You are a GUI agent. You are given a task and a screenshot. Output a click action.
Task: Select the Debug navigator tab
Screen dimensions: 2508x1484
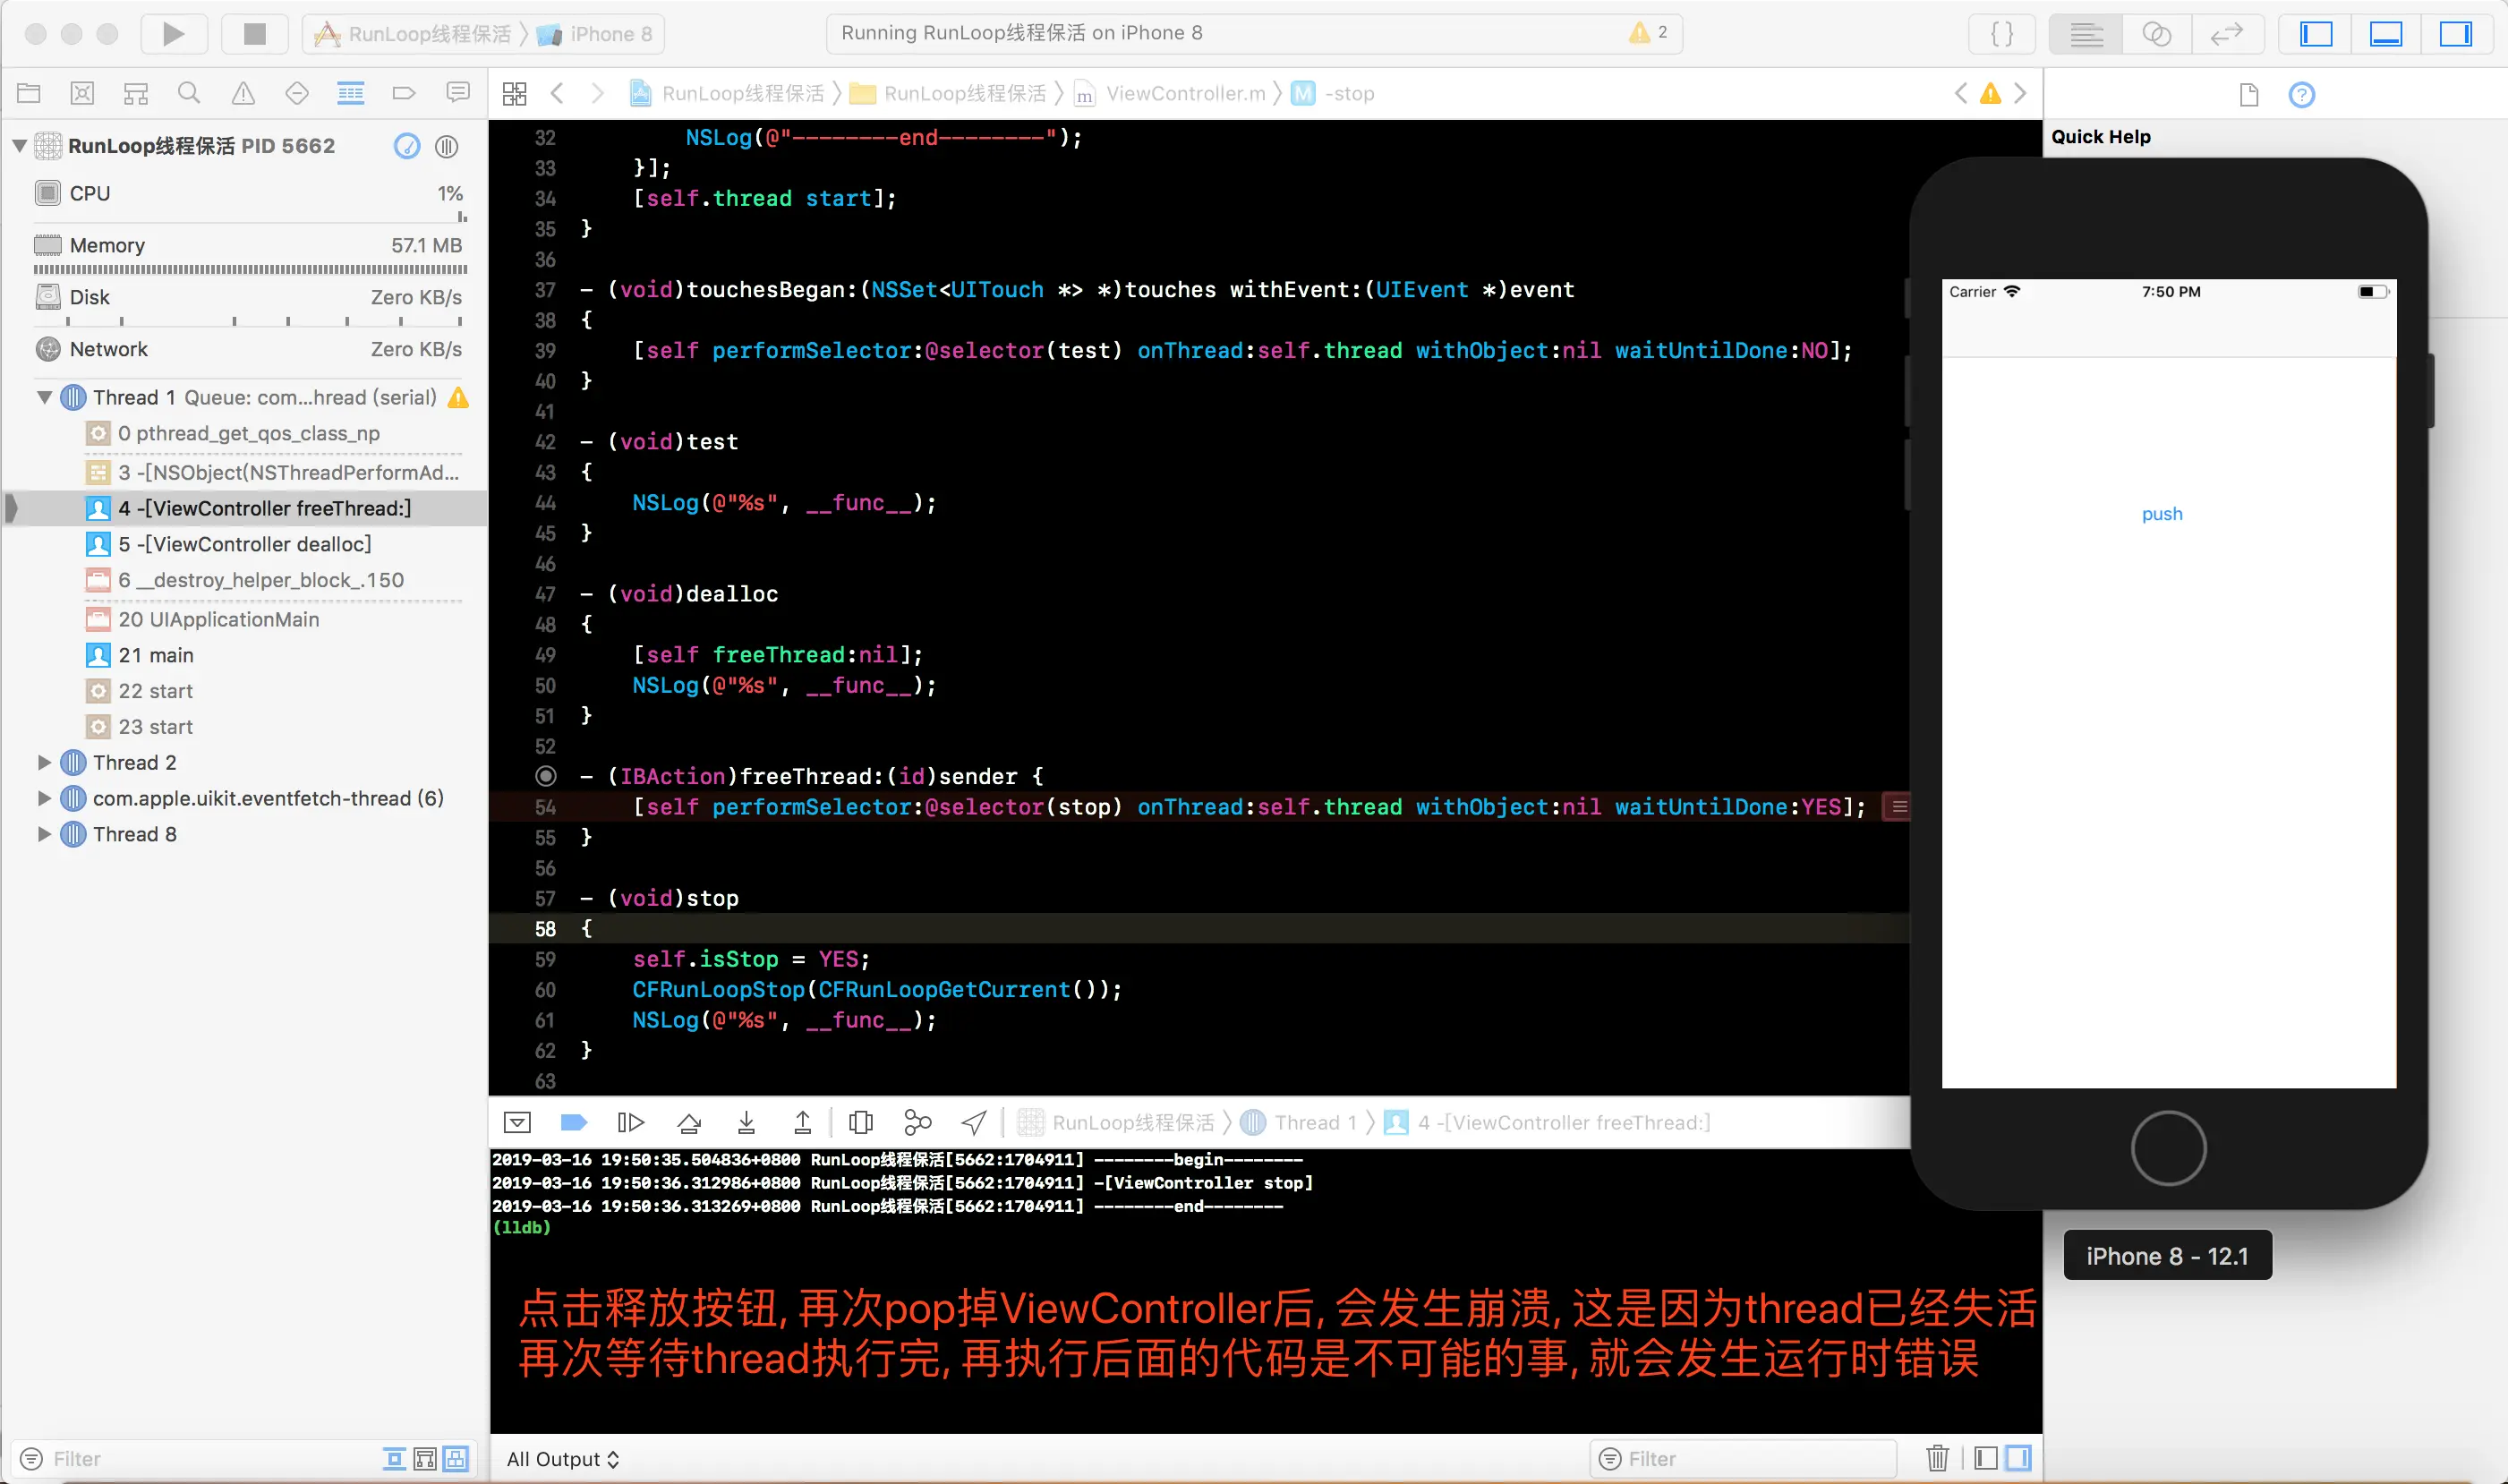pyautogui.click(x=350, y=94)
